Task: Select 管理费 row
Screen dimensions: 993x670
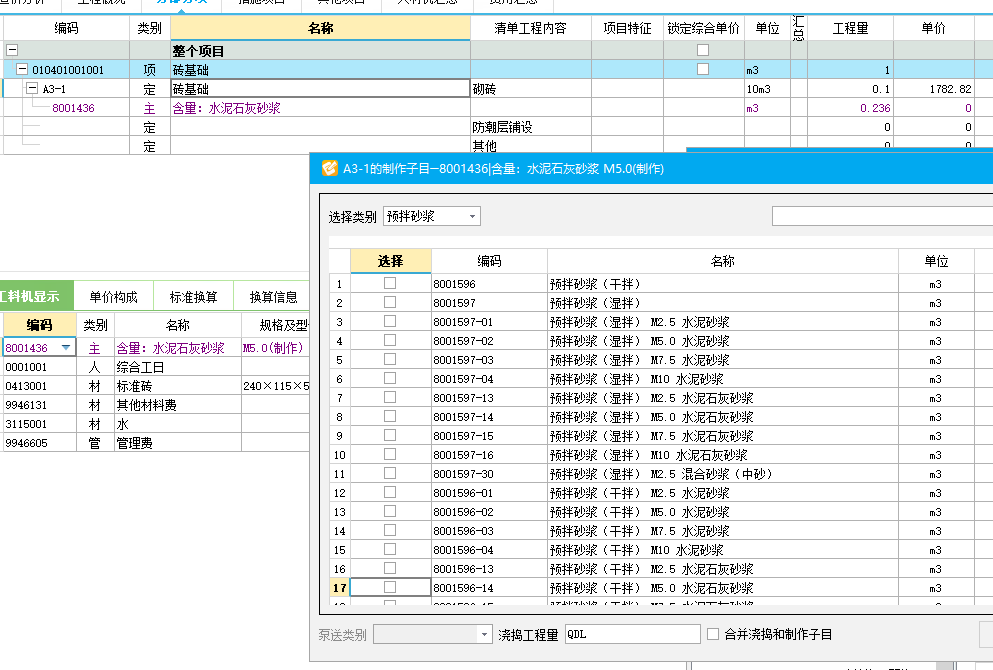Action: (155, 443)
